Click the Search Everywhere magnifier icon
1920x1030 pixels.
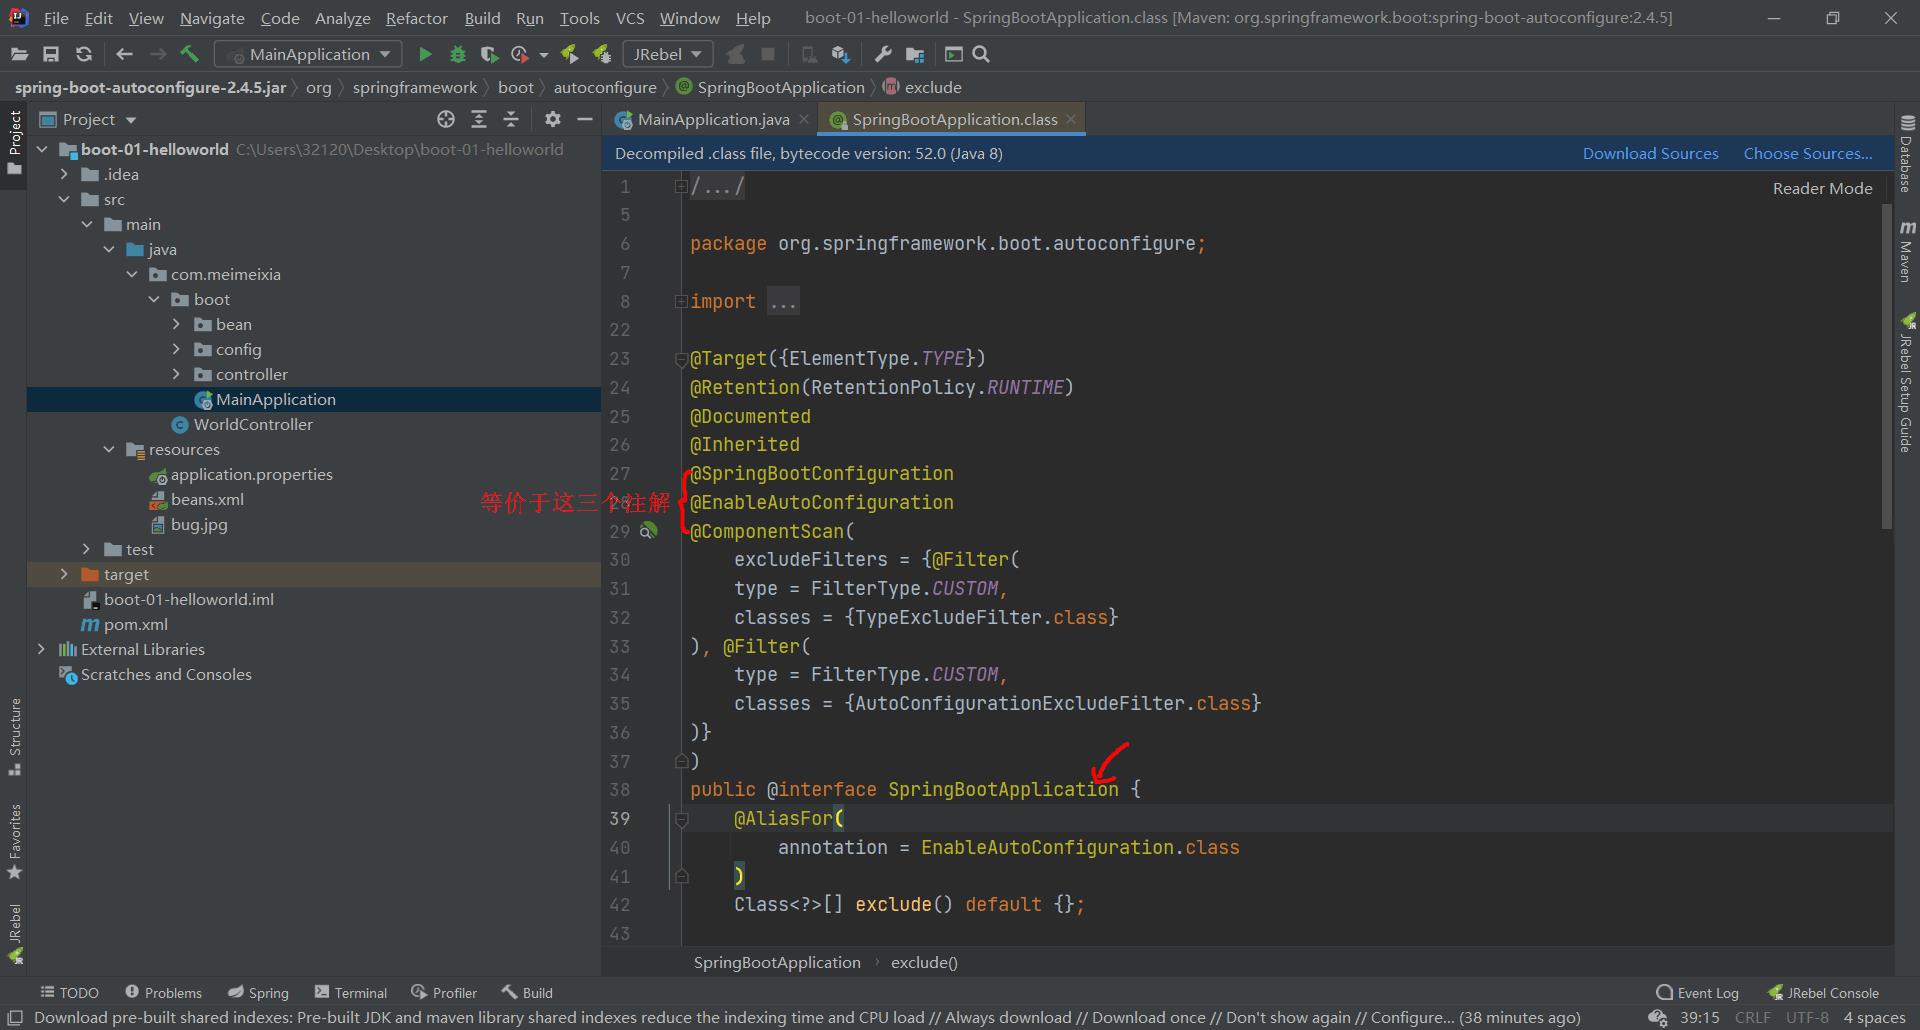(981, 54)
